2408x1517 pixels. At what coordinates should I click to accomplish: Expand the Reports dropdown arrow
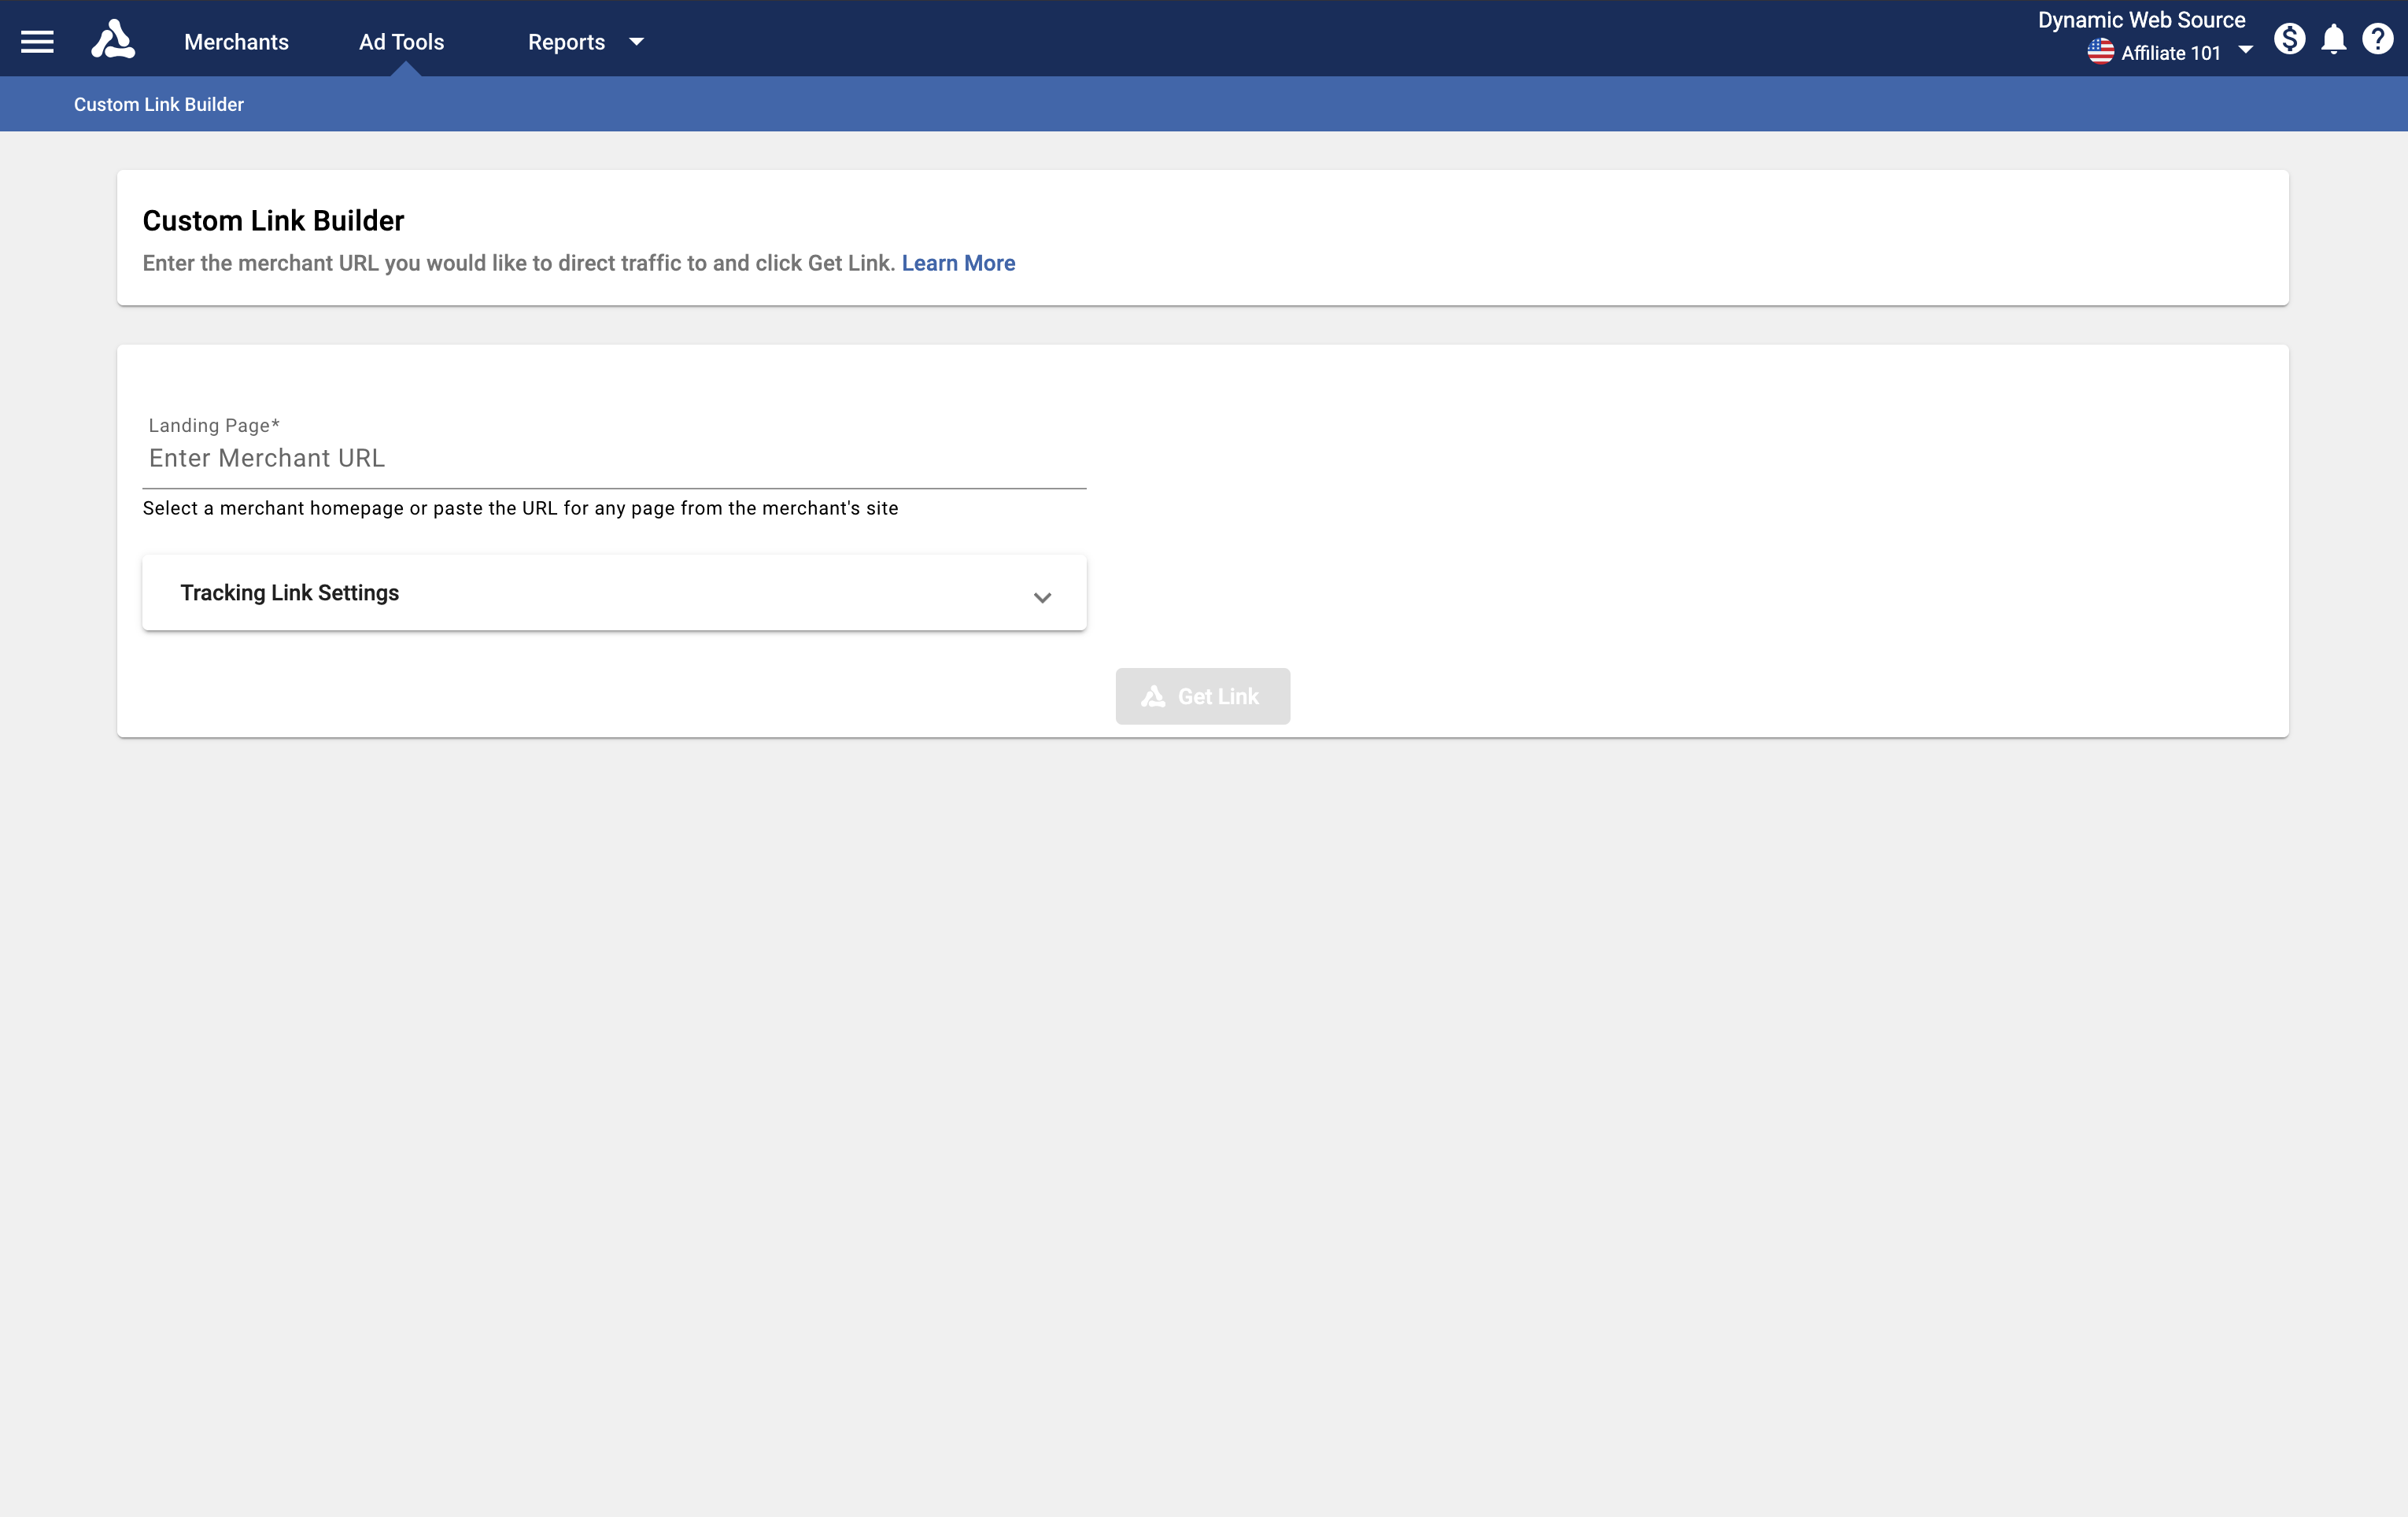636,42
